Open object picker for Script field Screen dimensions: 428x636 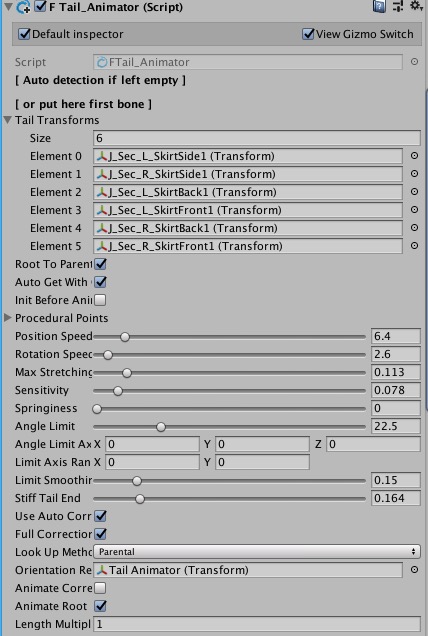click(x=414, y=62)
